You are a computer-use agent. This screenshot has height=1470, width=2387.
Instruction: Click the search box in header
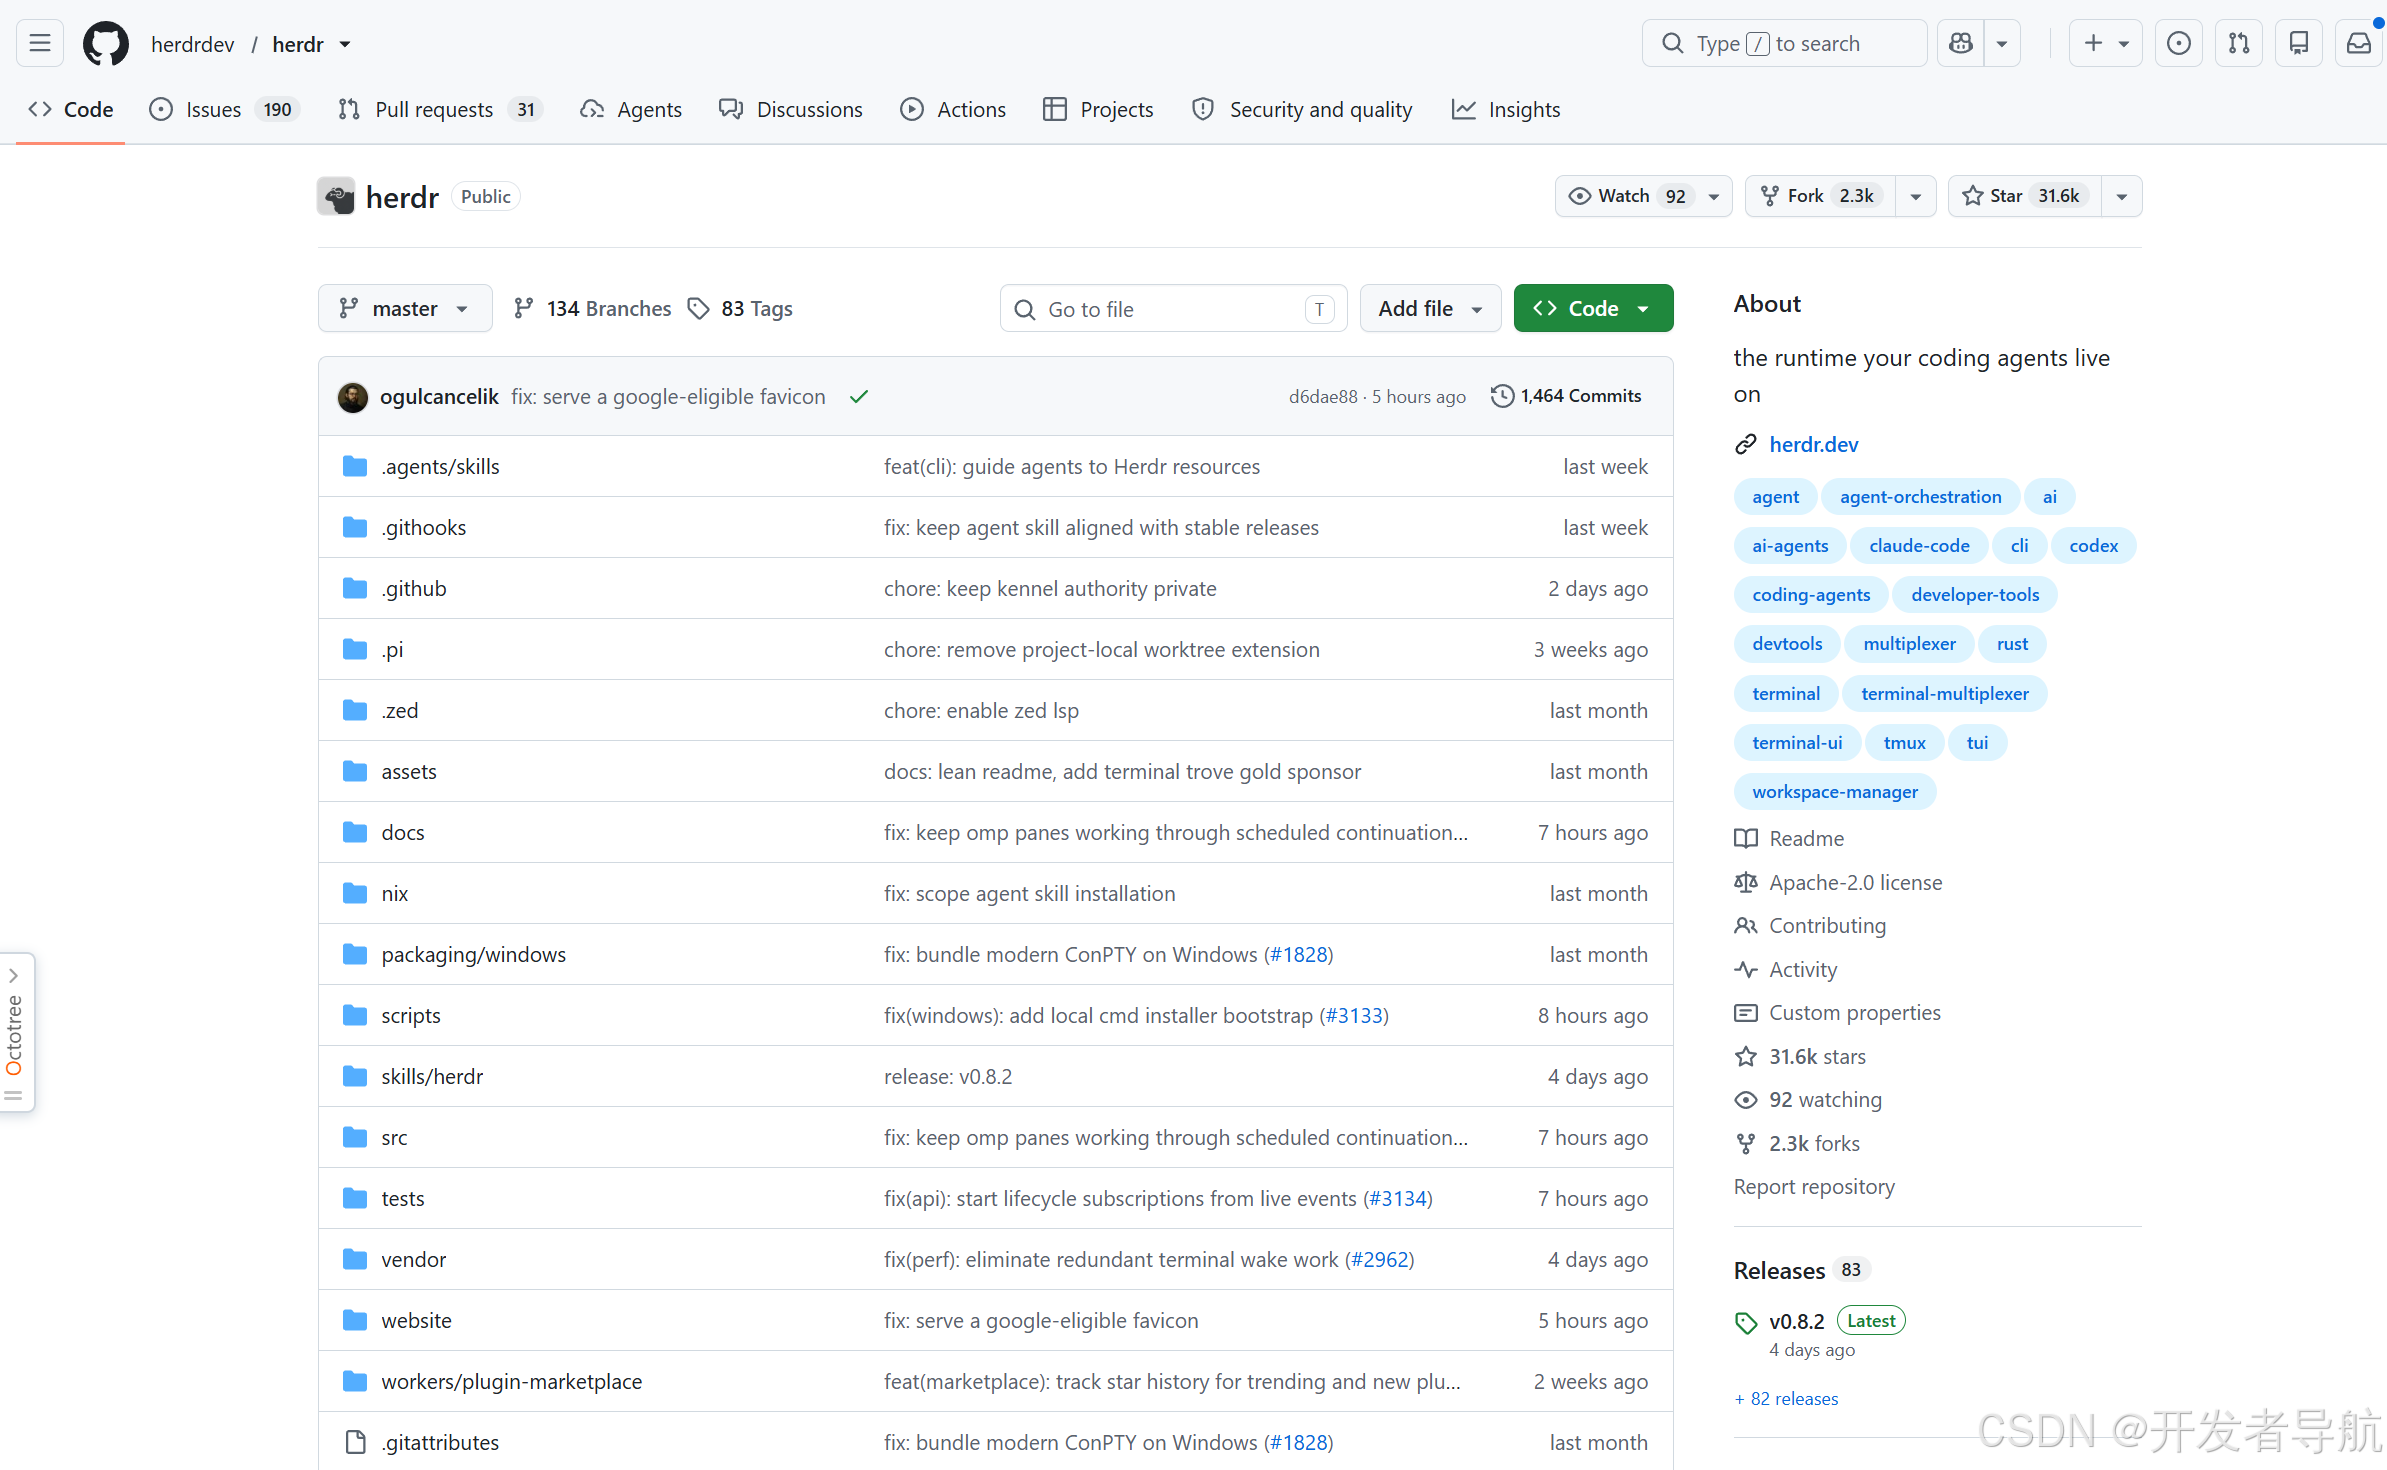pyautogui.click(x=1784, y=43)
